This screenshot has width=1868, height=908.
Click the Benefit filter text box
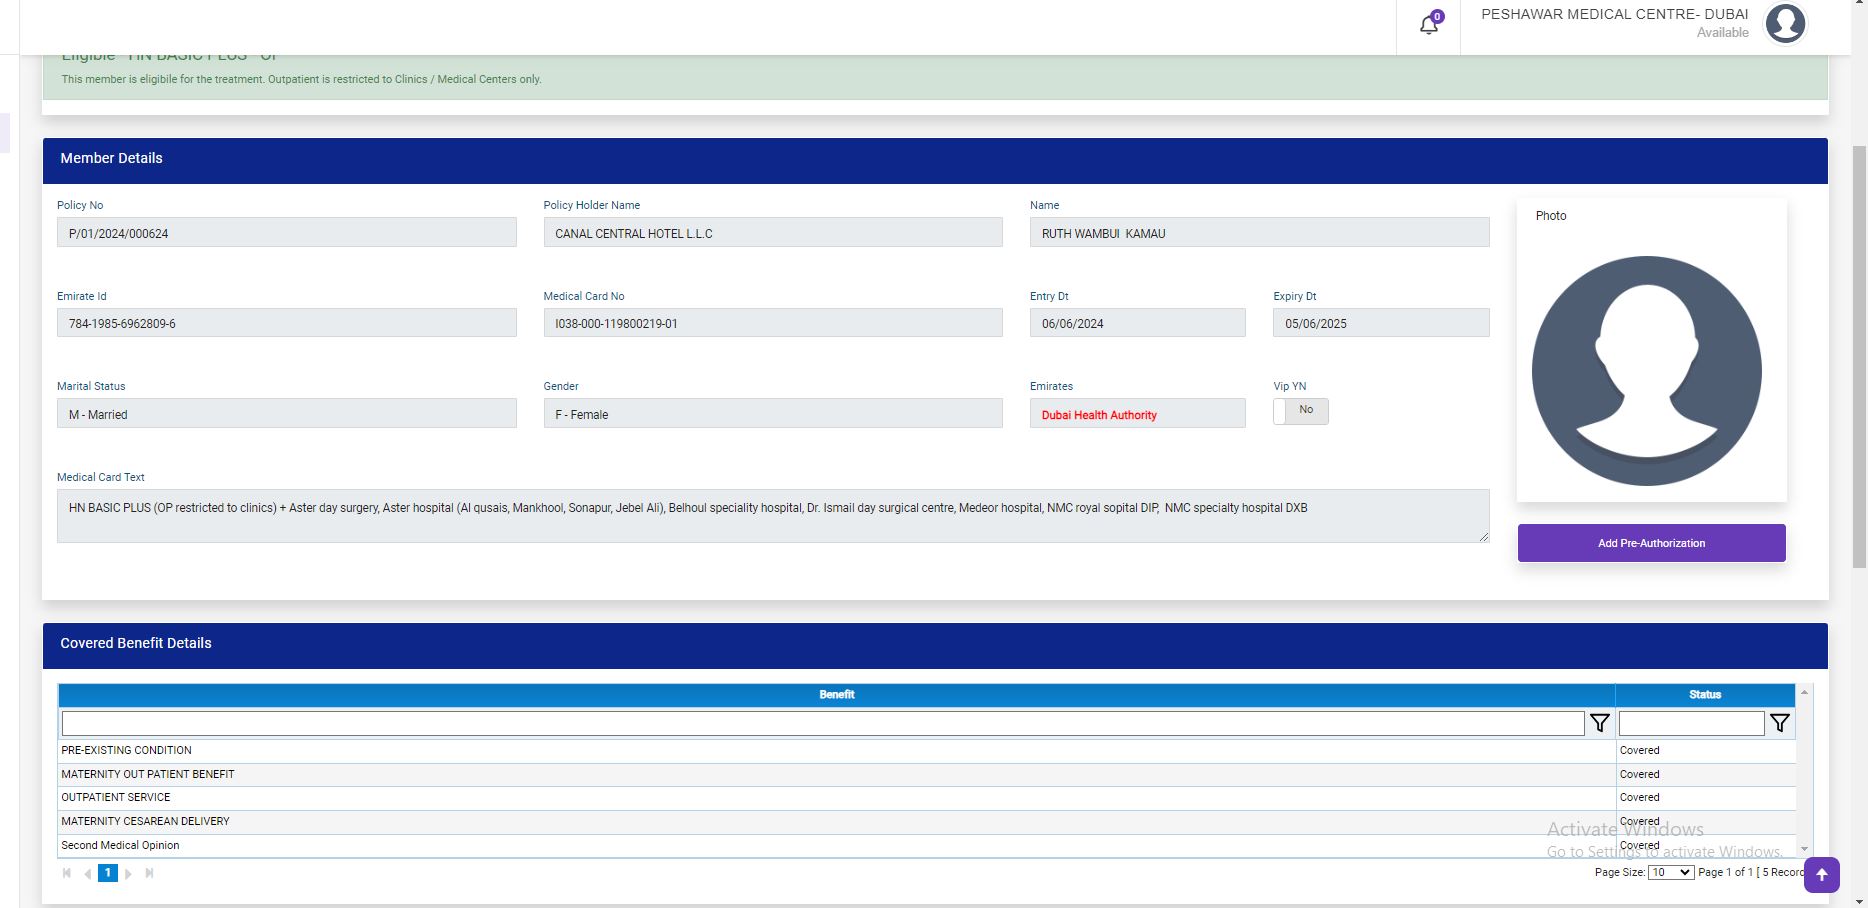point(822,723)
